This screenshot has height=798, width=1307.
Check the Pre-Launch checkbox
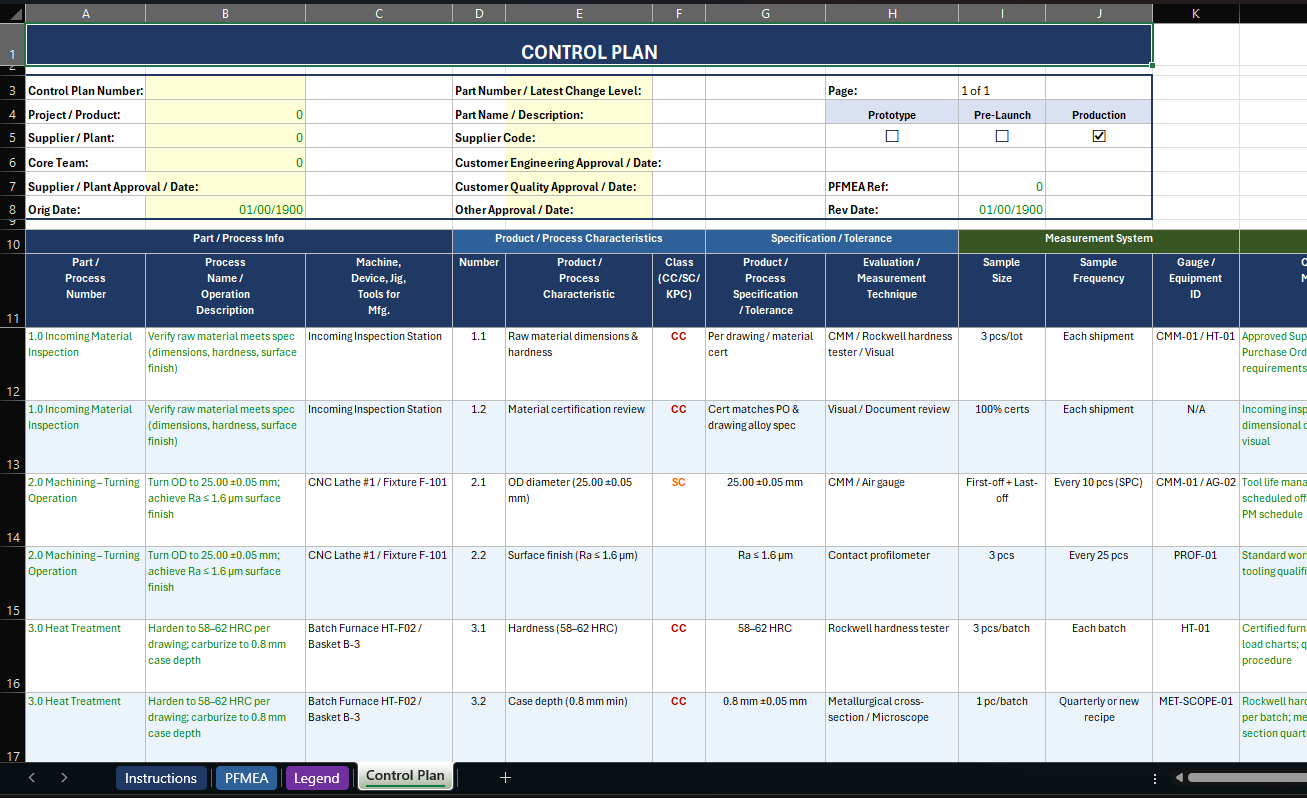pyautogui.click(x=1001, y=136)
